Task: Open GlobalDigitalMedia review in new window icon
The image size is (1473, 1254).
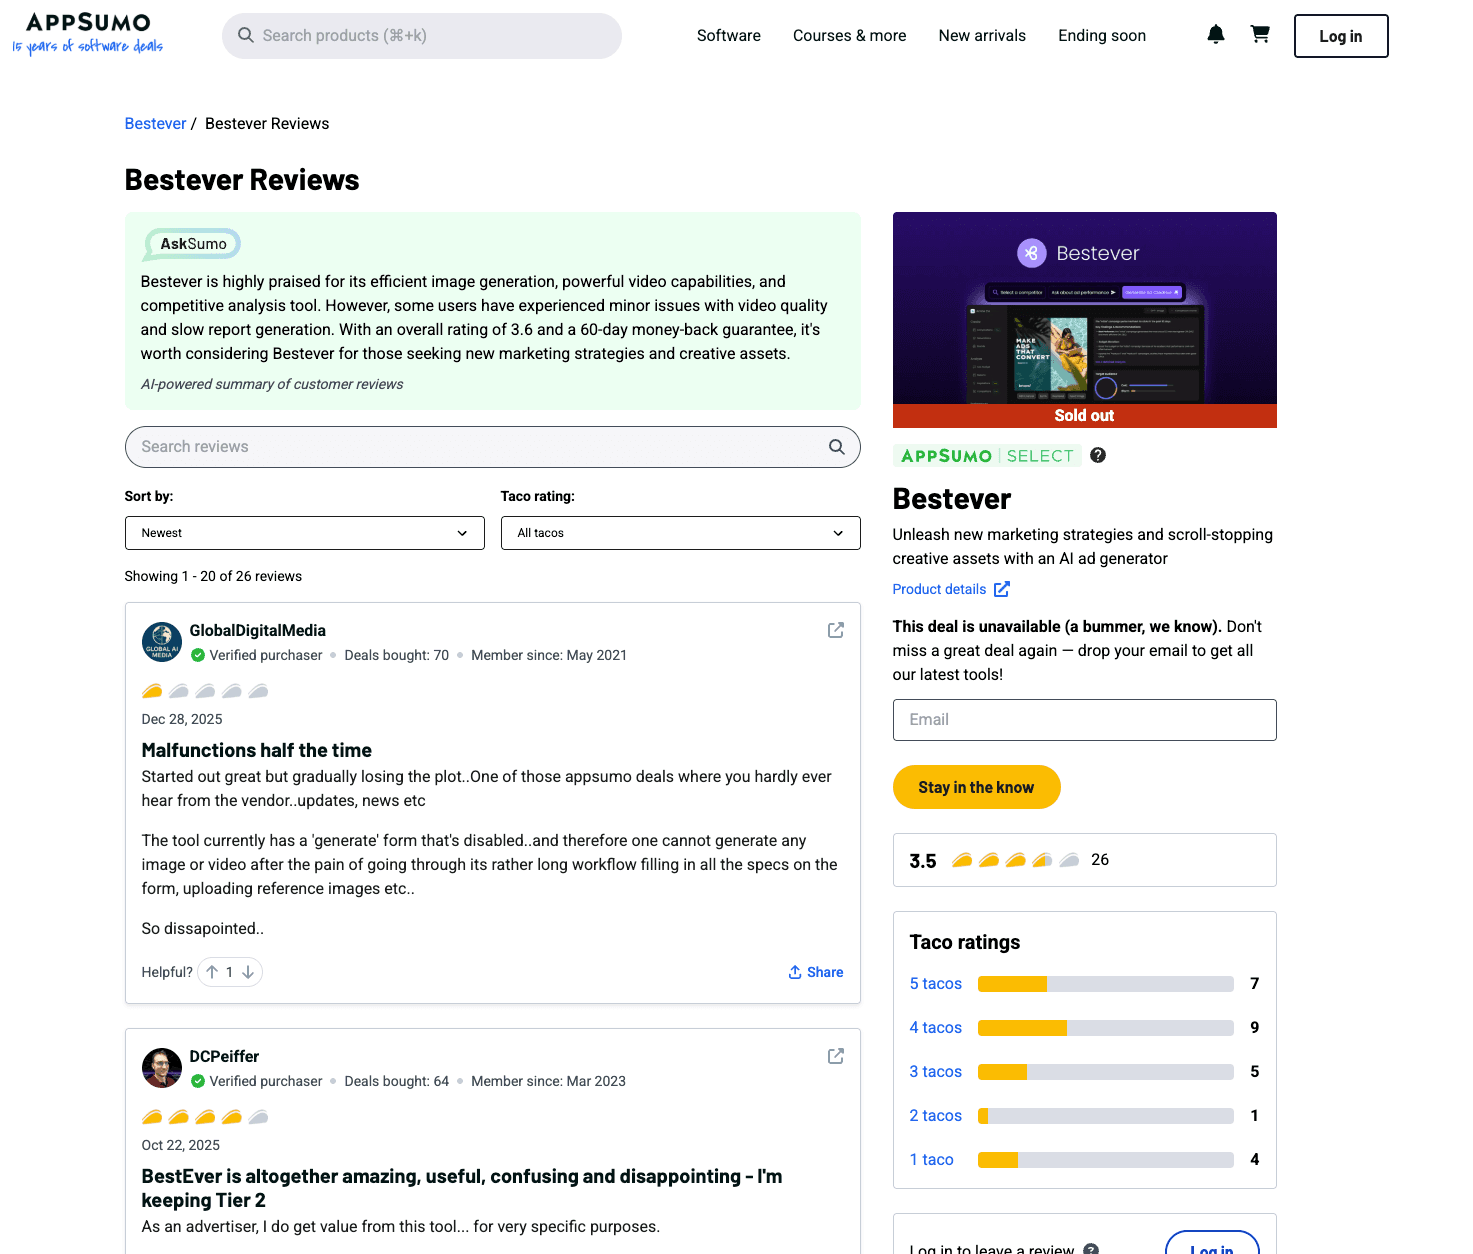Action: pyautogui.click(x=836, y=630)
